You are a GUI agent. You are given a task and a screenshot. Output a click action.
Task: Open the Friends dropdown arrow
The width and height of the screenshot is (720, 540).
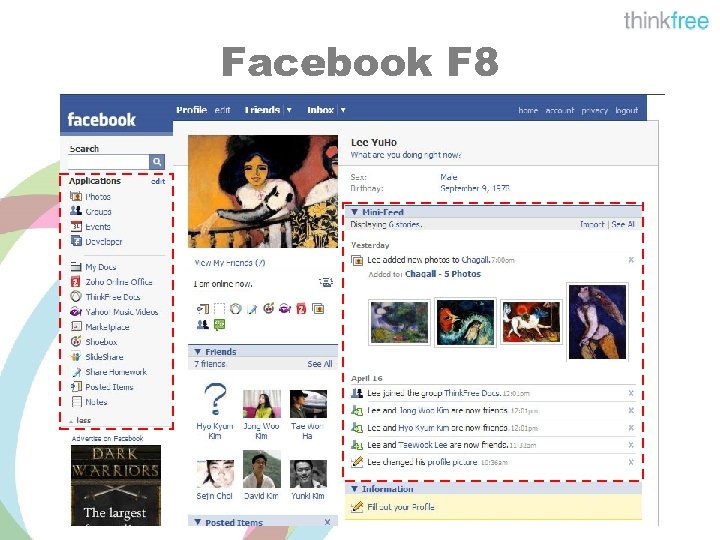tap(289, 110)
